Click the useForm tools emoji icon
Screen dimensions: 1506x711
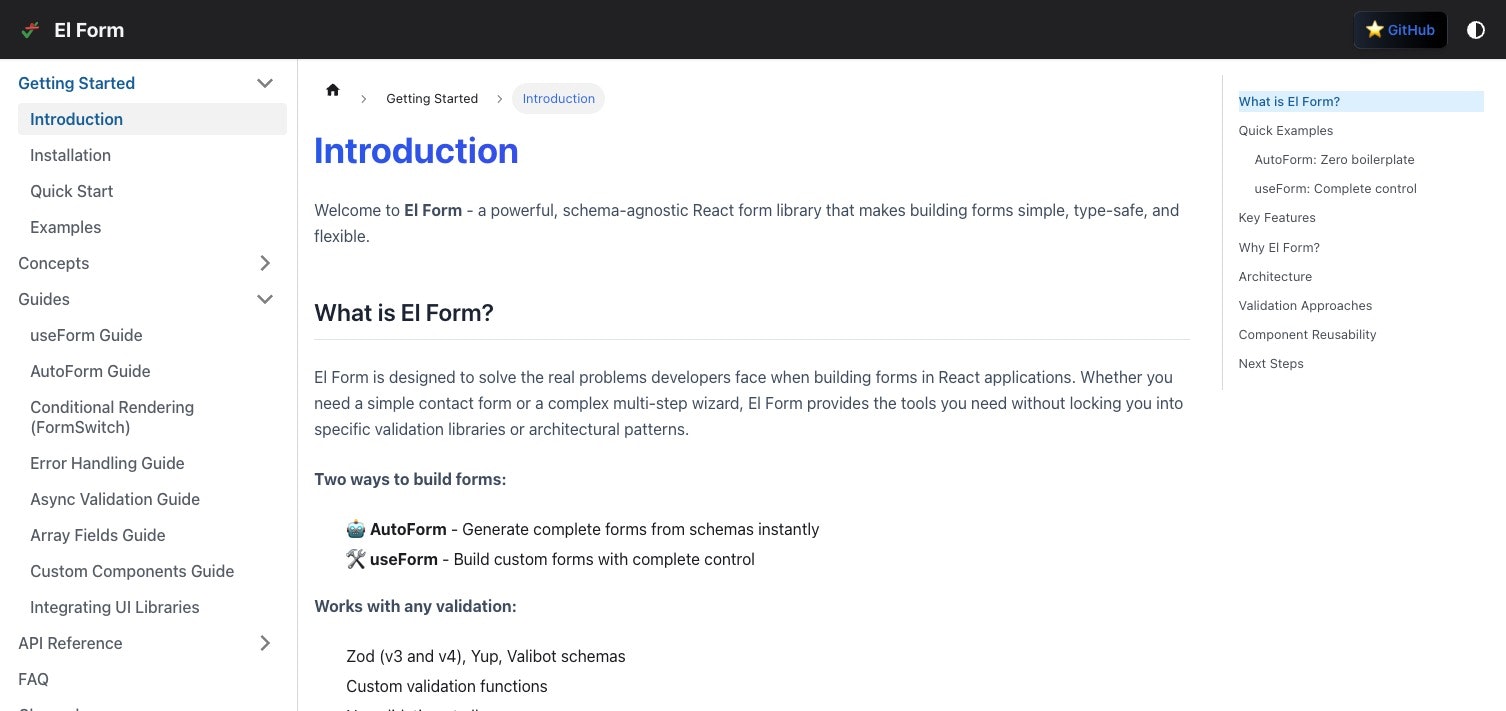click(356, 558)
